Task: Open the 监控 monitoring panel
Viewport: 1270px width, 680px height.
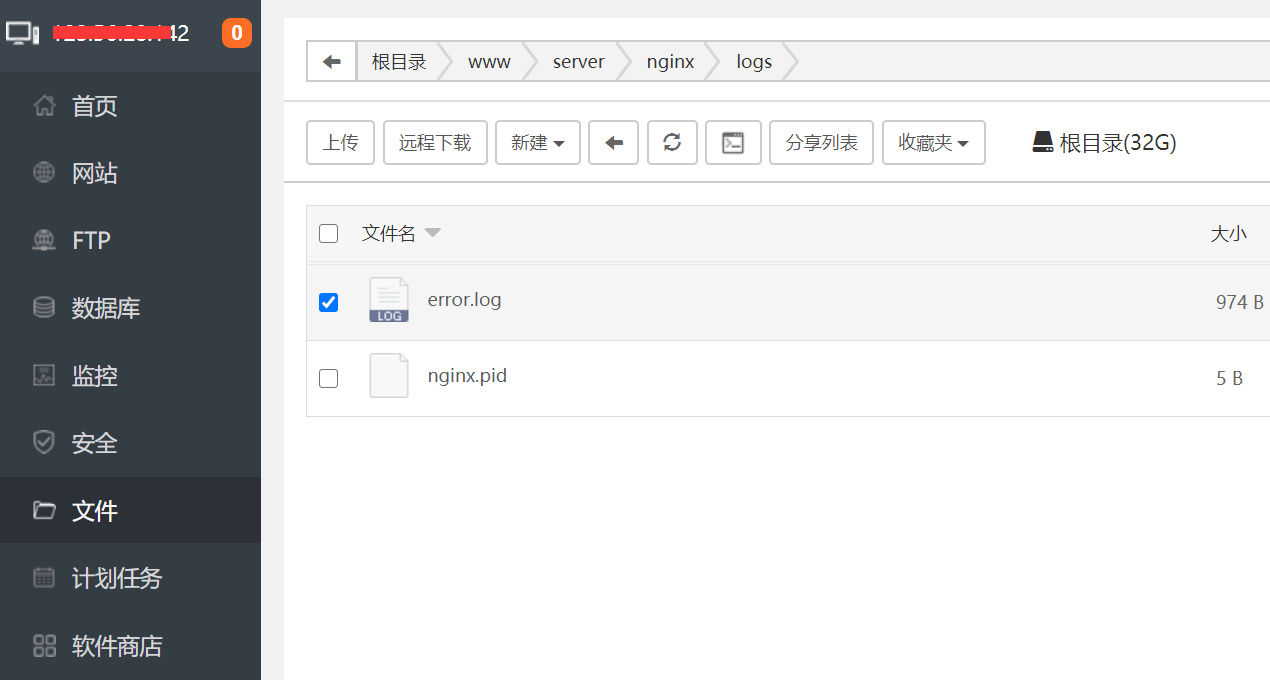Action: tap(95, 375)
